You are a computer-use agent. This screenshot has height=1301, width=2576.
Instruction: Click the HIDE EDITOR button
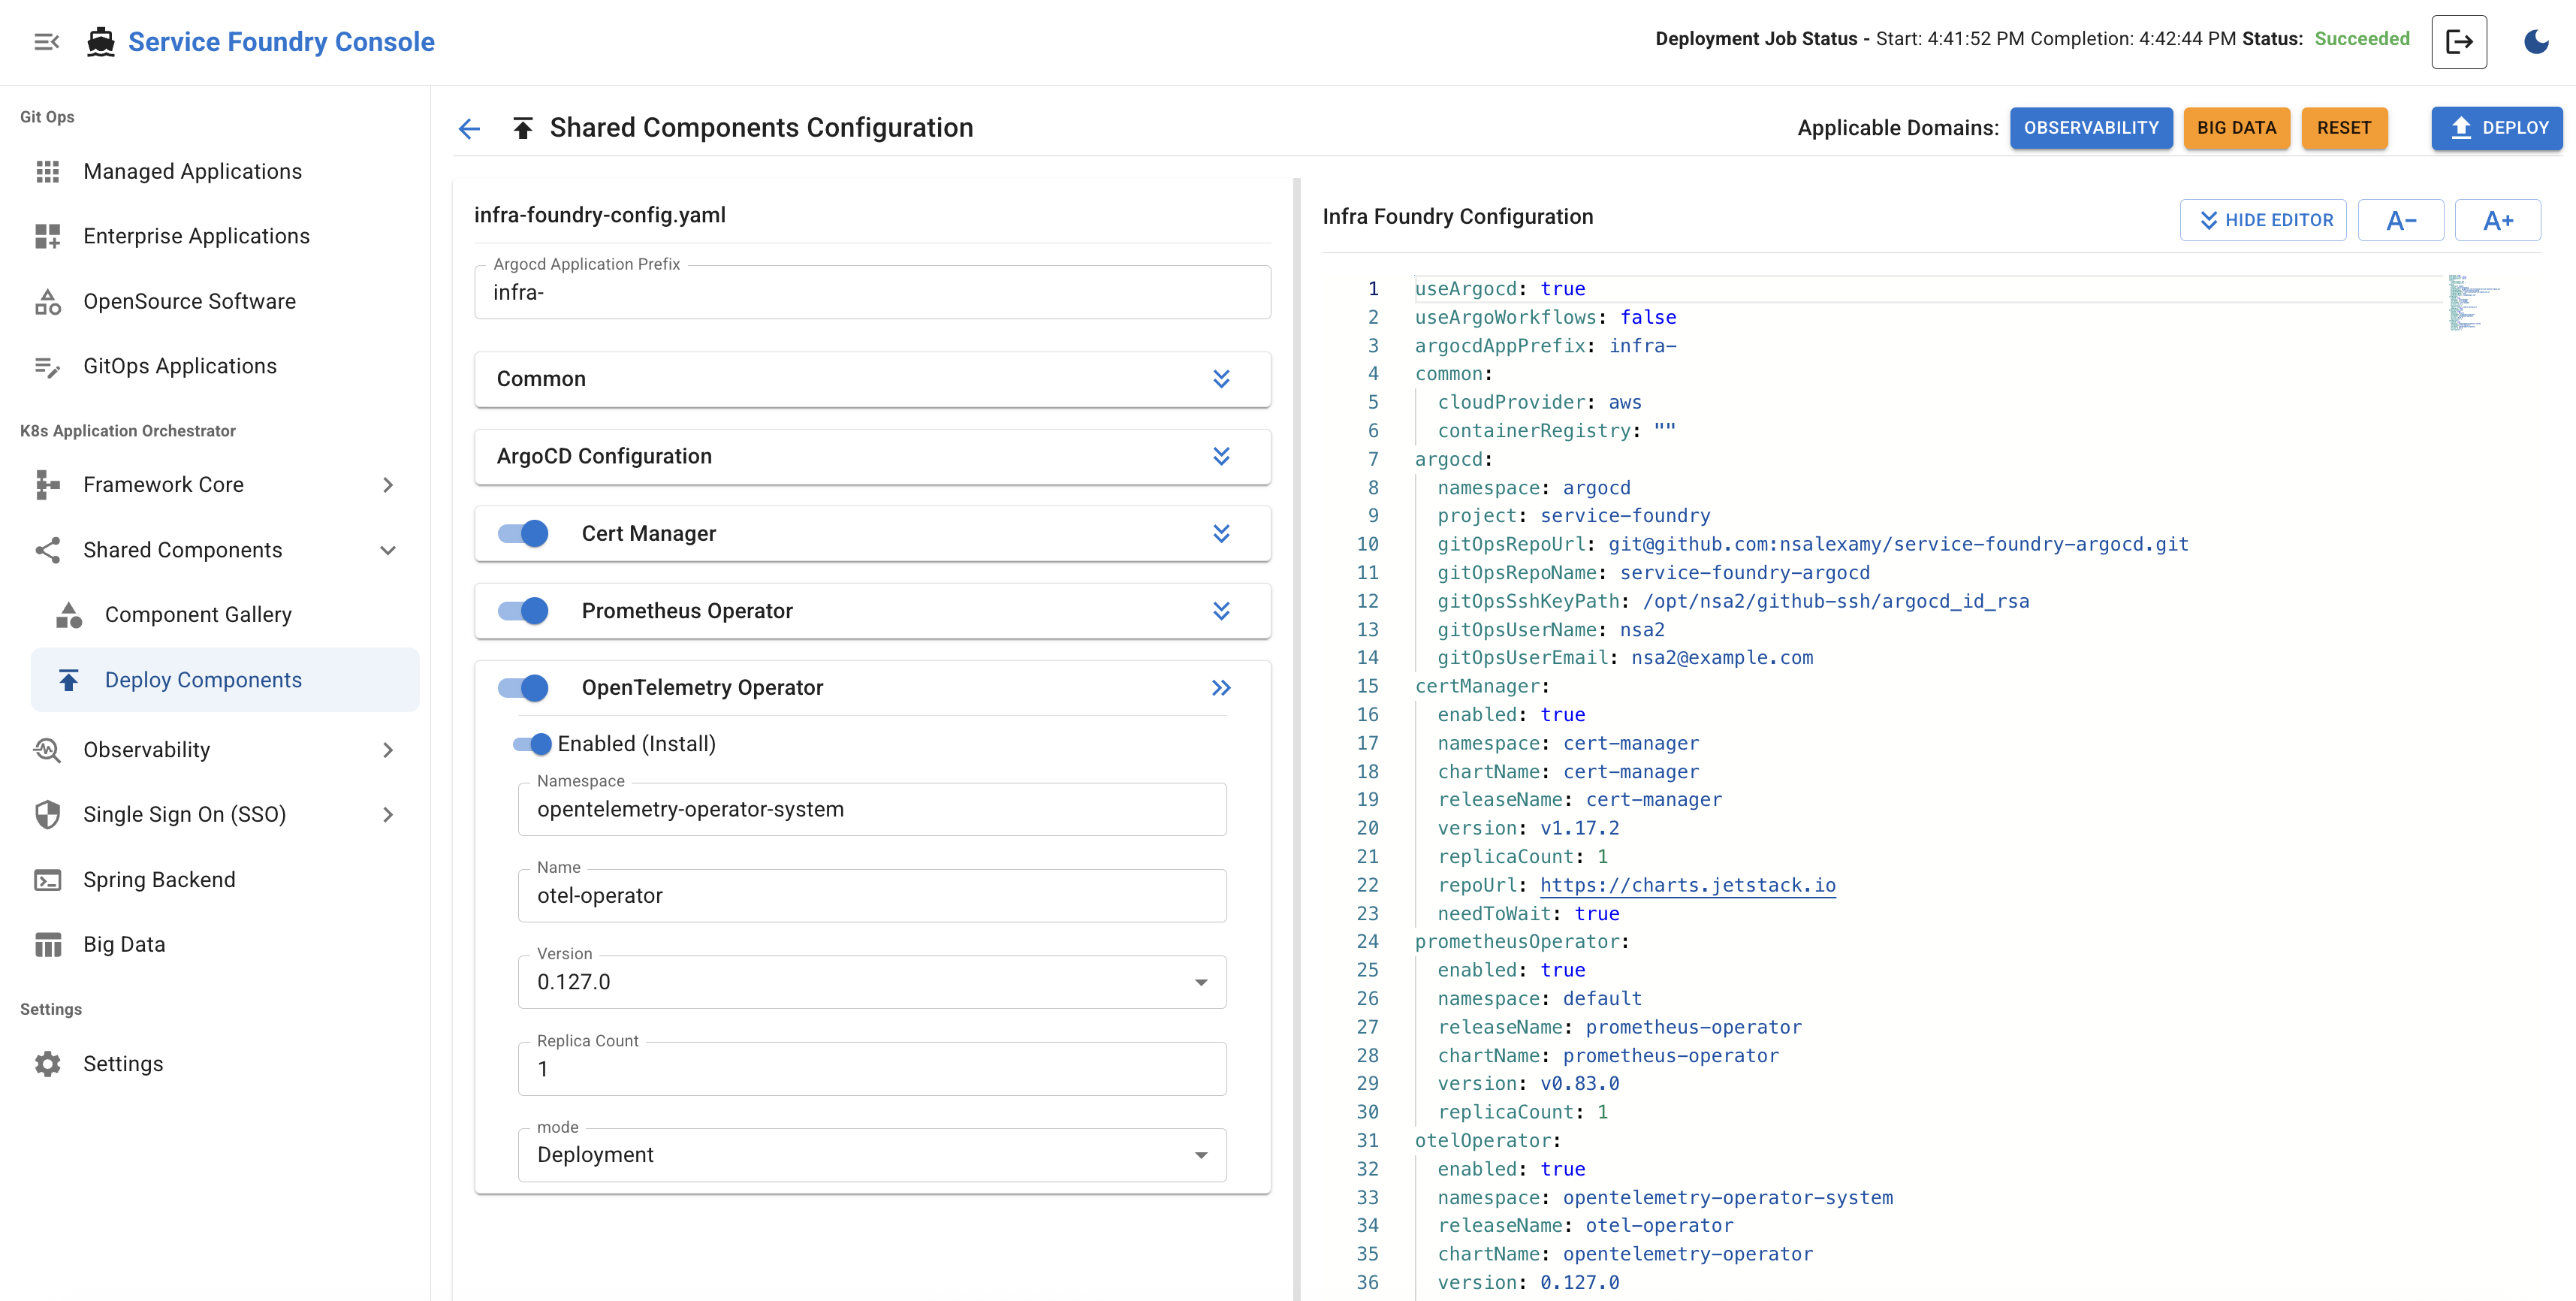click(x=2263, y=220)
